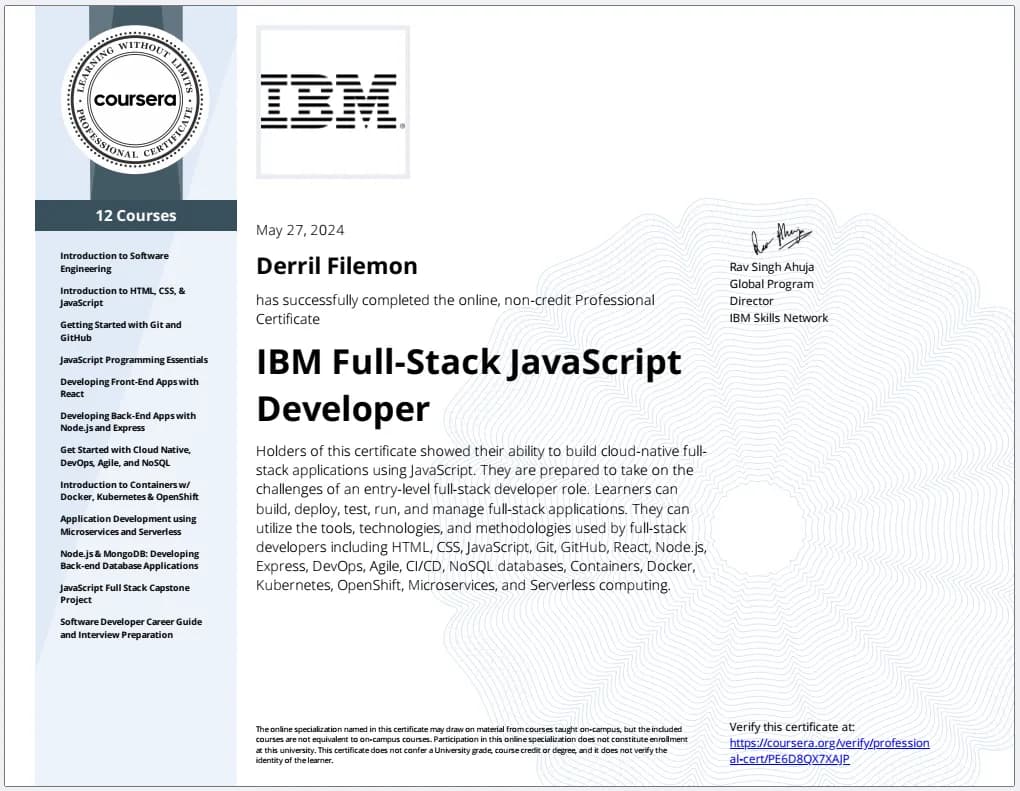The width and height of the screenshot is (1020, 791).
Task: Click the Coursera professional certificate seal
Action: 135,100
